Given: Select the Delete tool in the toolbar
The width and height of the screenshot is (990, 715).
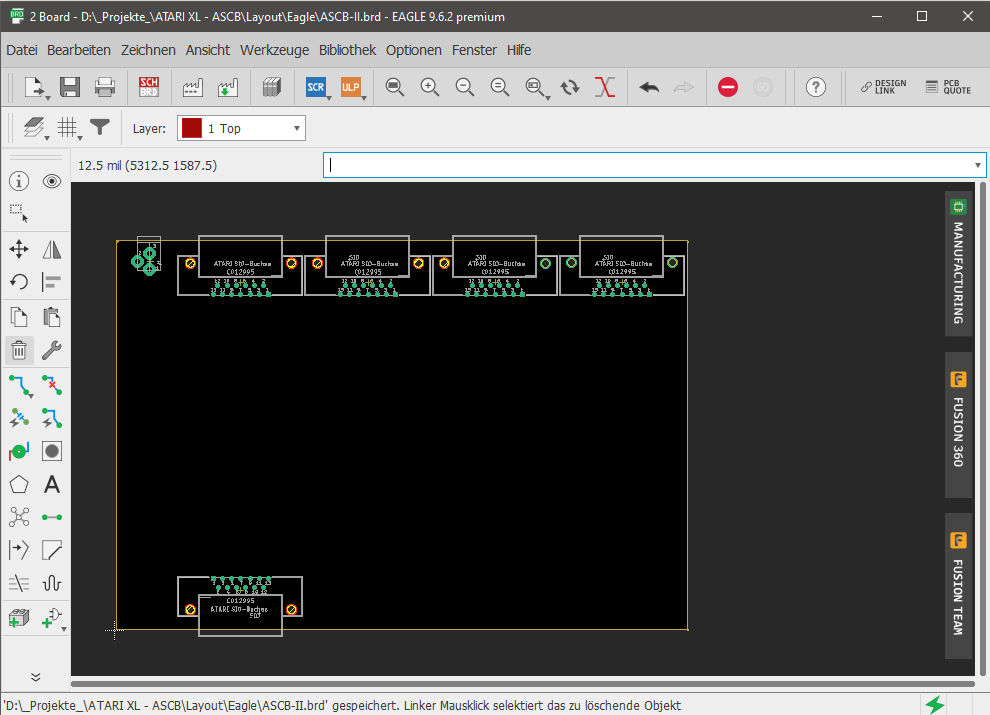Looking at the screenshot, I should (18, 350).
